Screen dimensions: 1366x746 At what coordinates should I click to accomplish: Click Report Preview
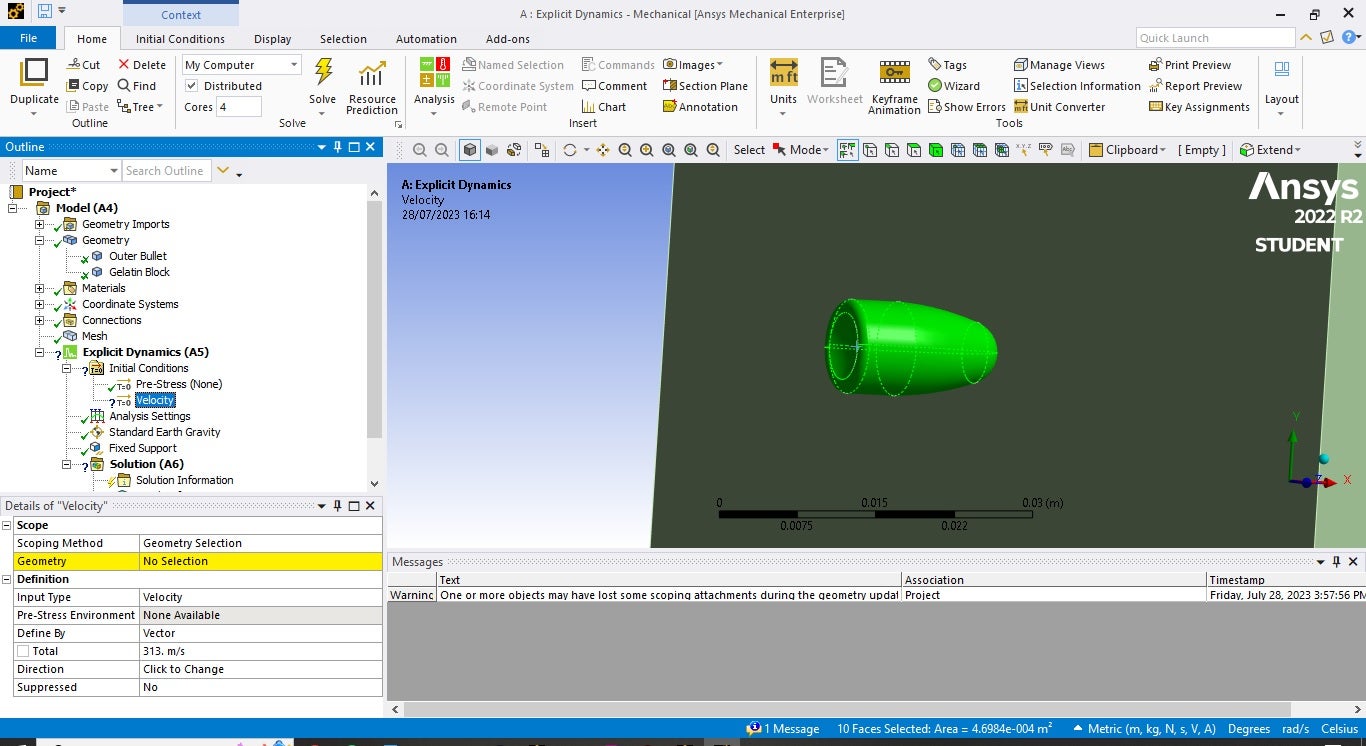point(1195,86)
